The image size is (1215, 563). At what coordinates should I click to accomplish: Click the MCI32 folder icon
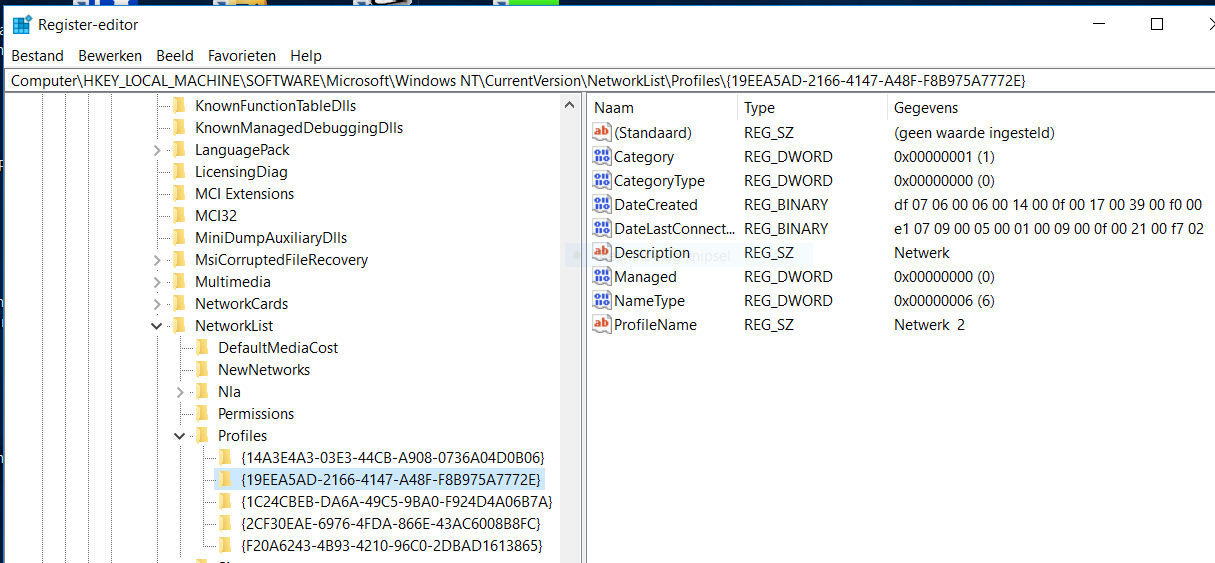[x=180, y=216]
